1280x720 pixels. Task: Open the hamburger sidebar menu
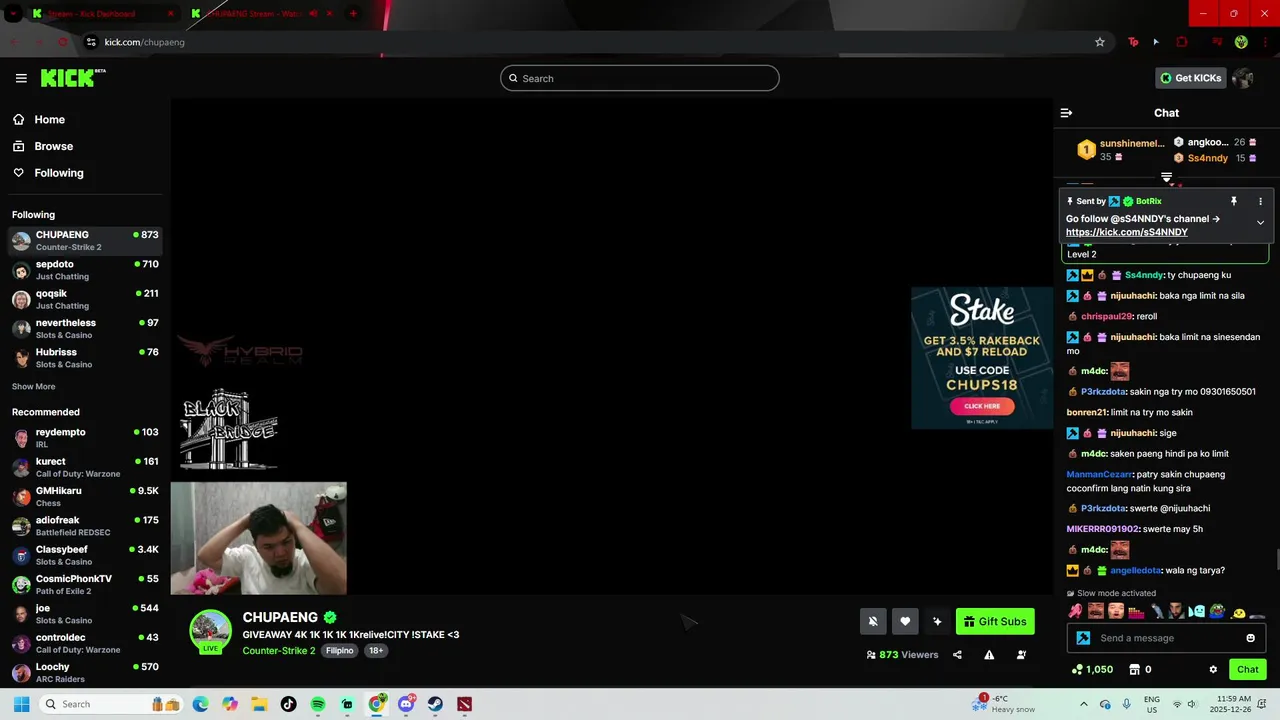click(x=21, y=78)
